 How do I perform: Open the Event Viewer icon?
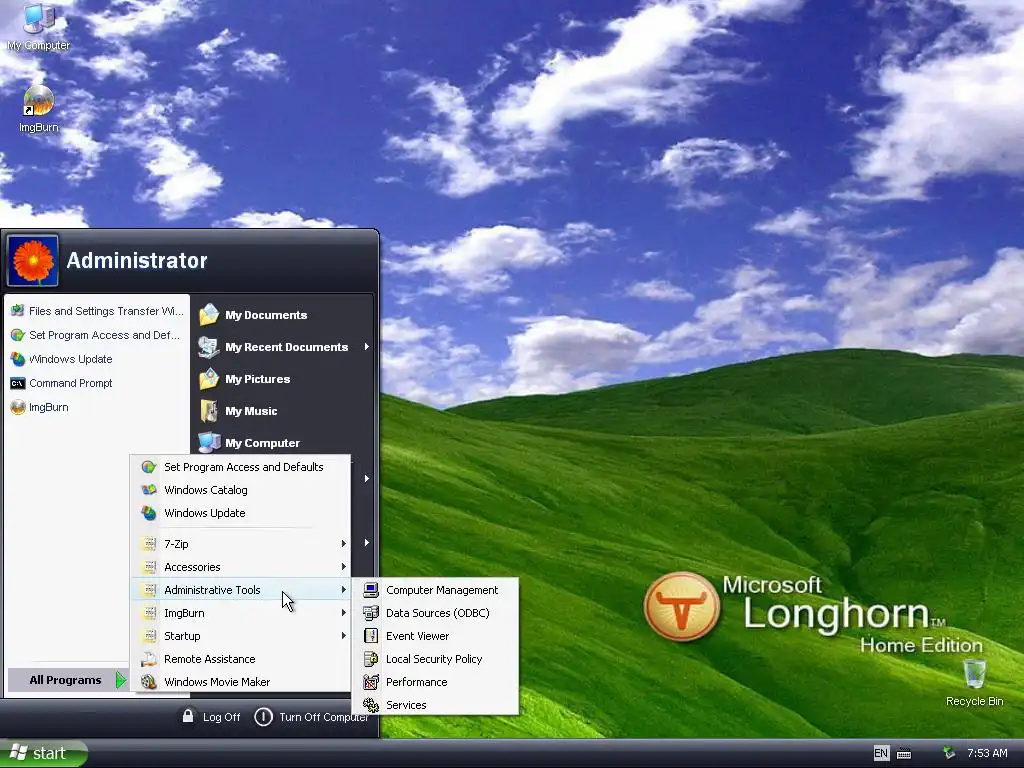pyautogui.click(x=371, y=636)
